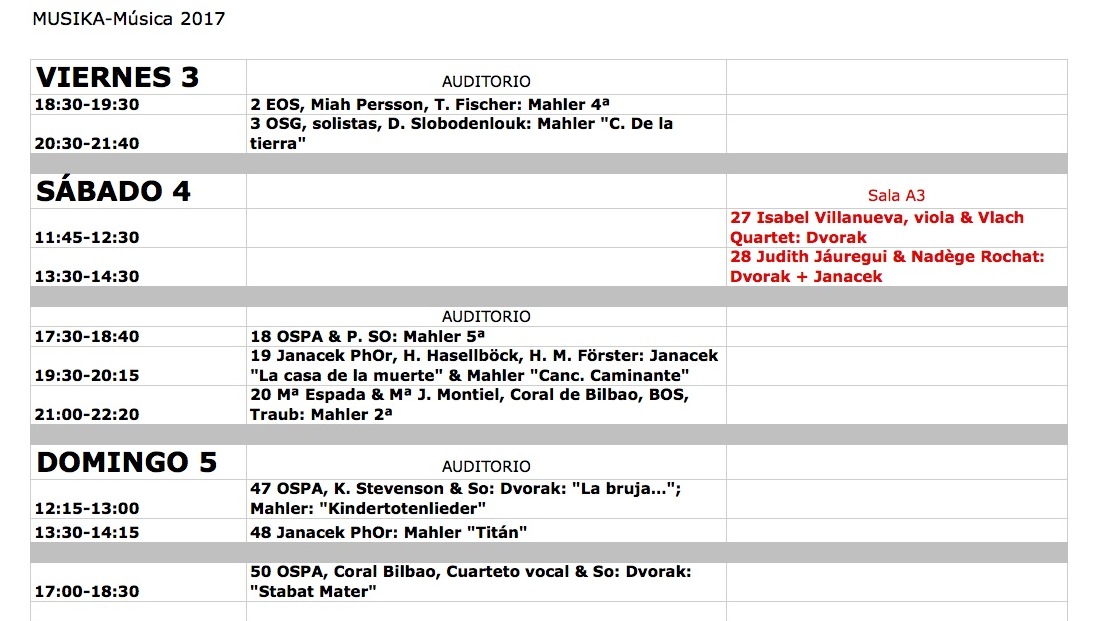The width and height of the screenshot is (1102, 621).
Task: Select the EOS Mahler 4ª concert entry
Action: tap(430, 104)
